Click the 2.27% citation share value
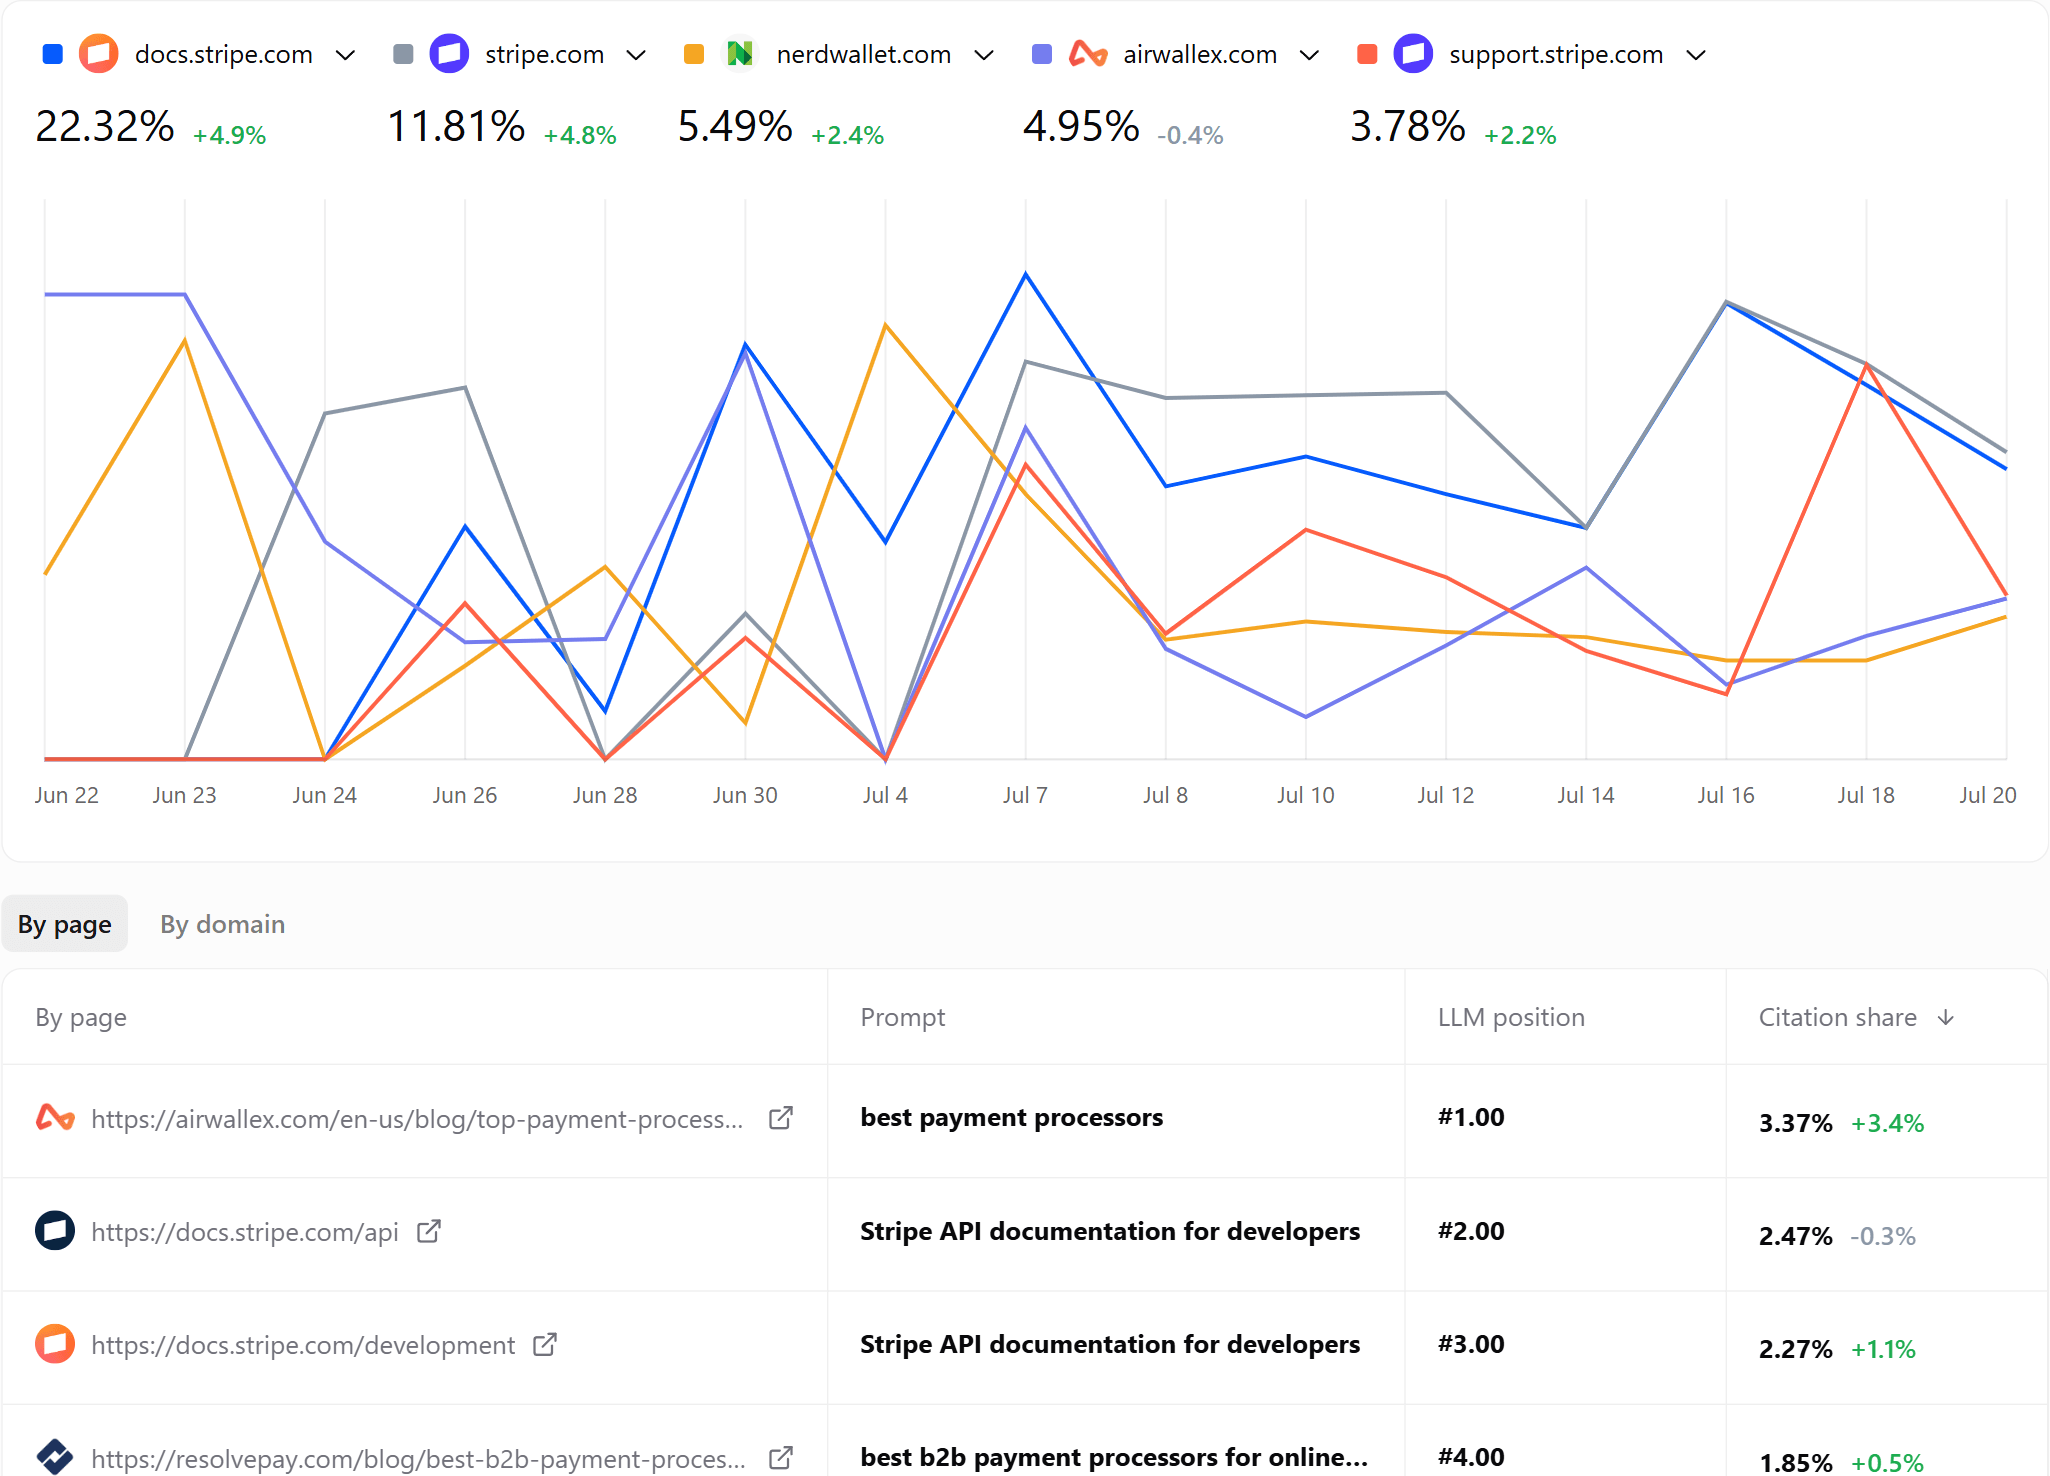Screen dimensions: 2050x1476 pos(1796,1349)
